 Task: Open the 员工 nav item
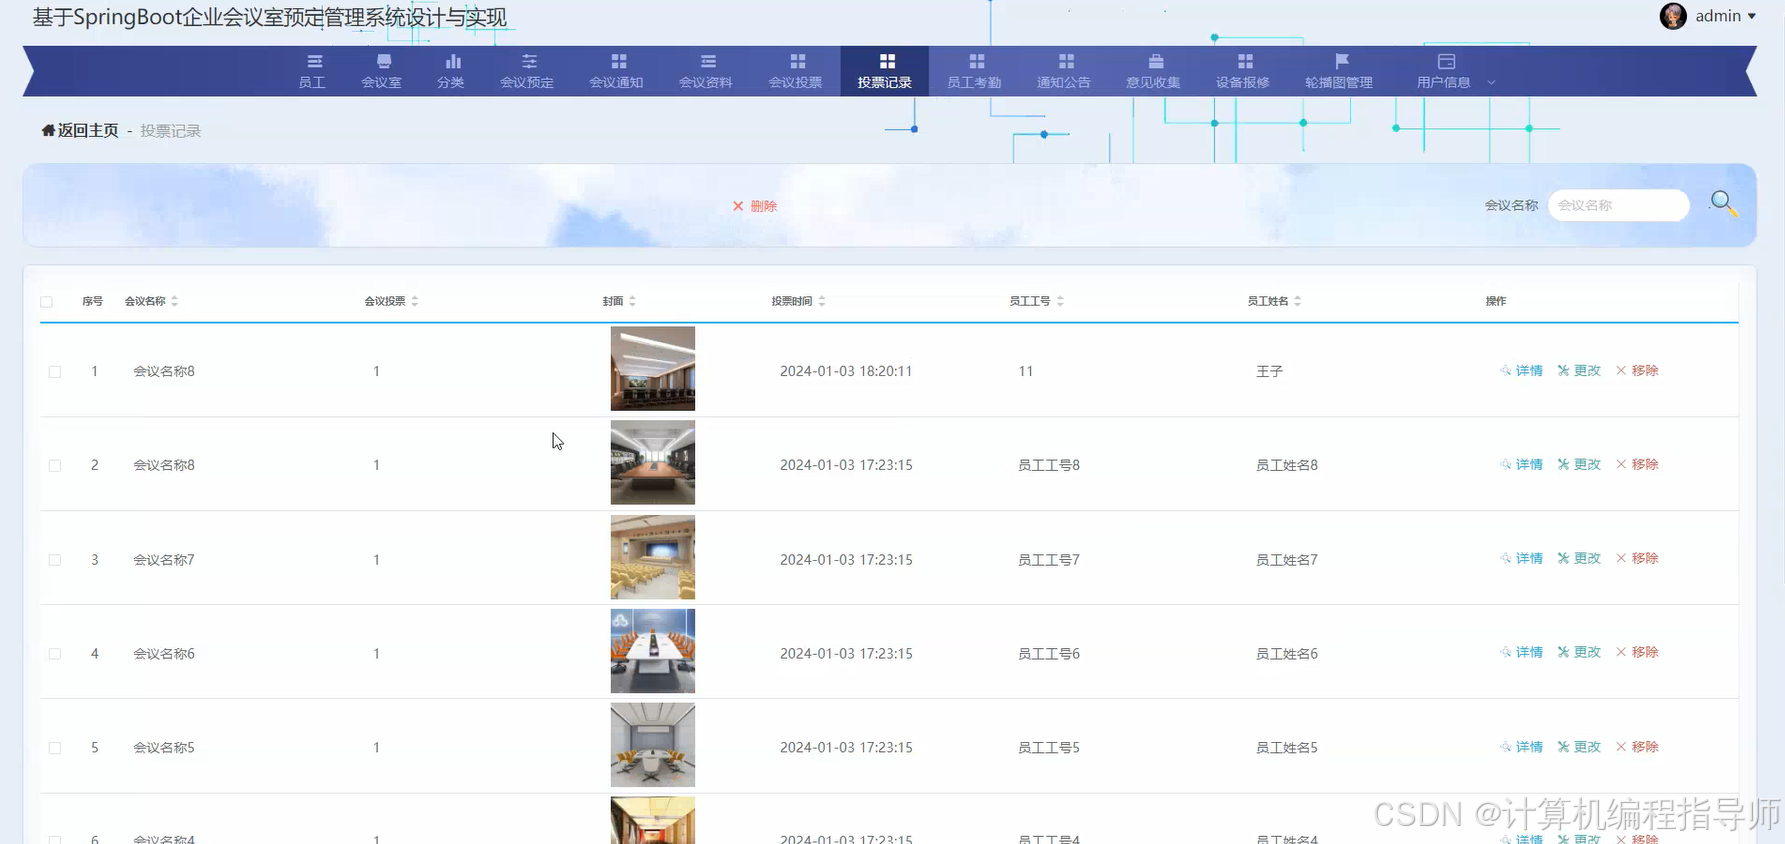coord(312,71)
